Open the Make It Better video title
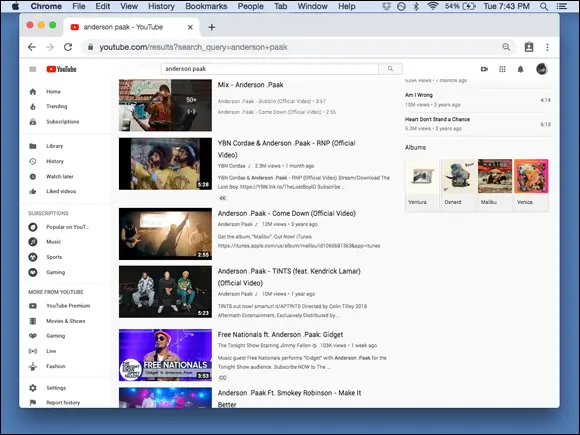The image size is (580, 435). point(289,398)
